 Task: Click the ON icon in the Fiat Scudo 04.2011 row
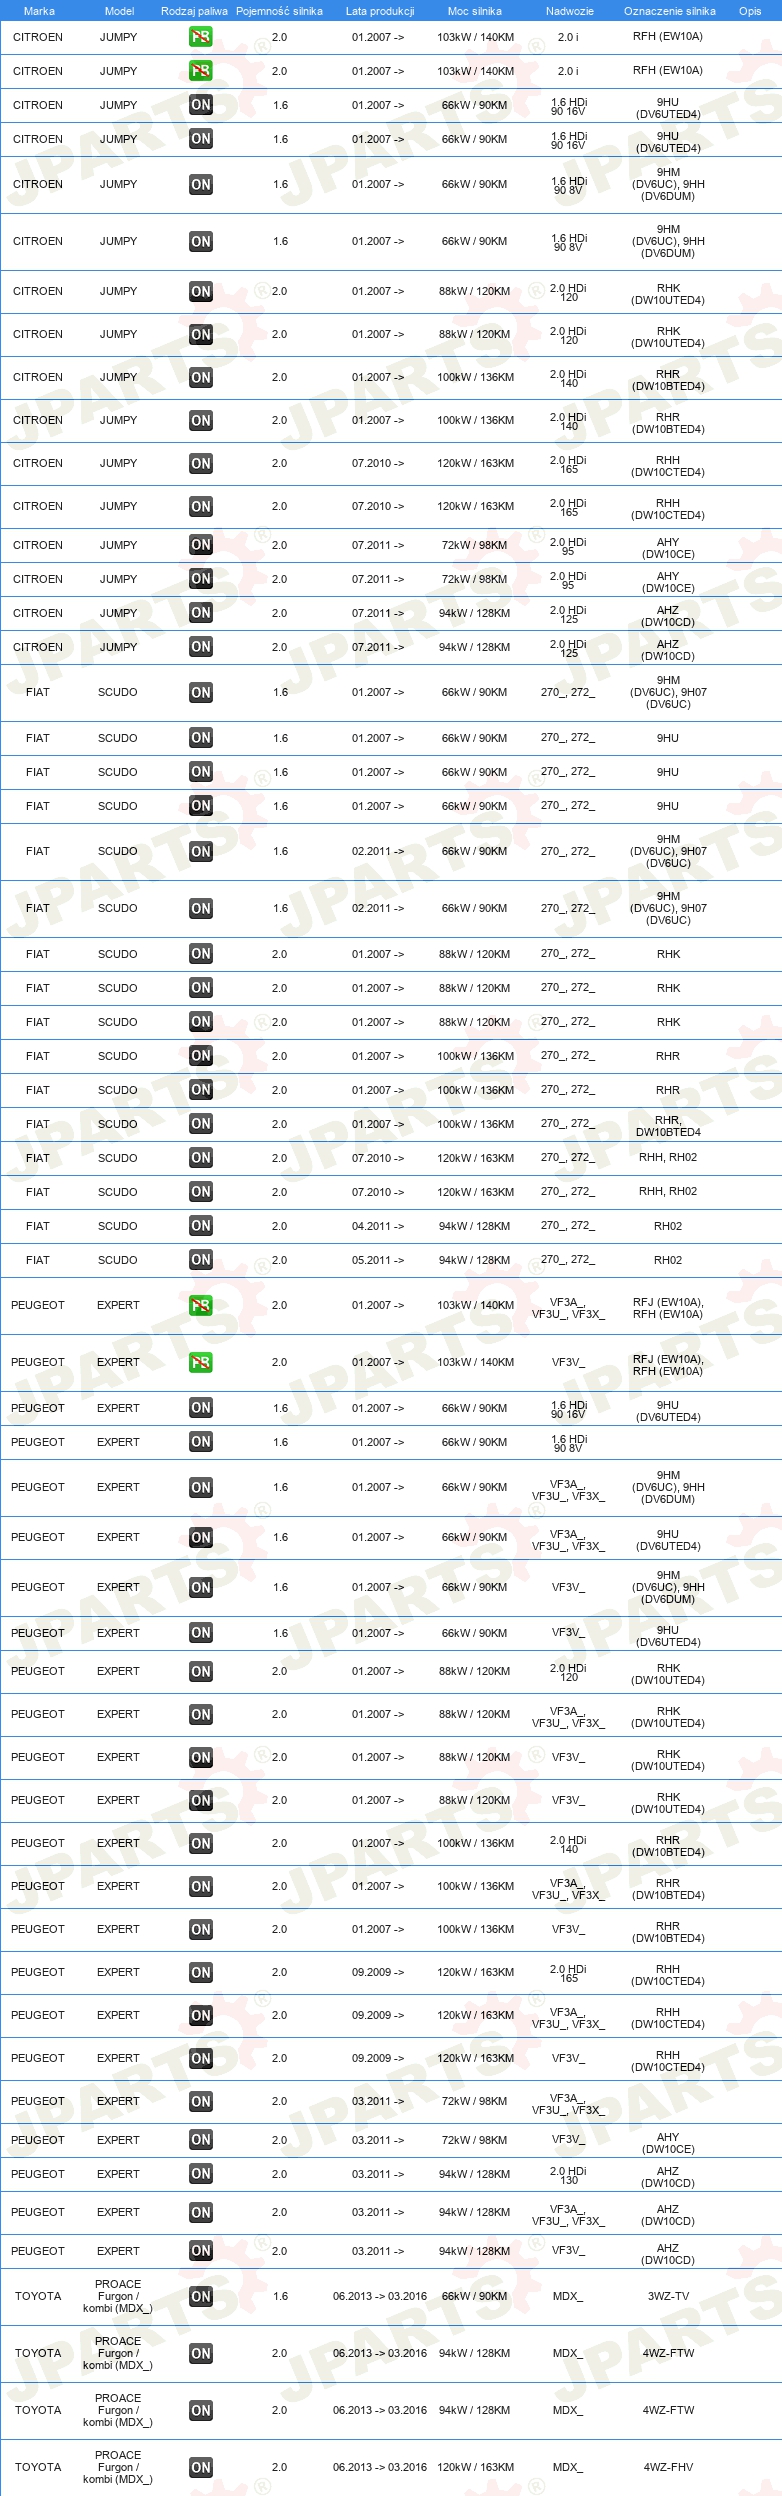point(200,1226)
